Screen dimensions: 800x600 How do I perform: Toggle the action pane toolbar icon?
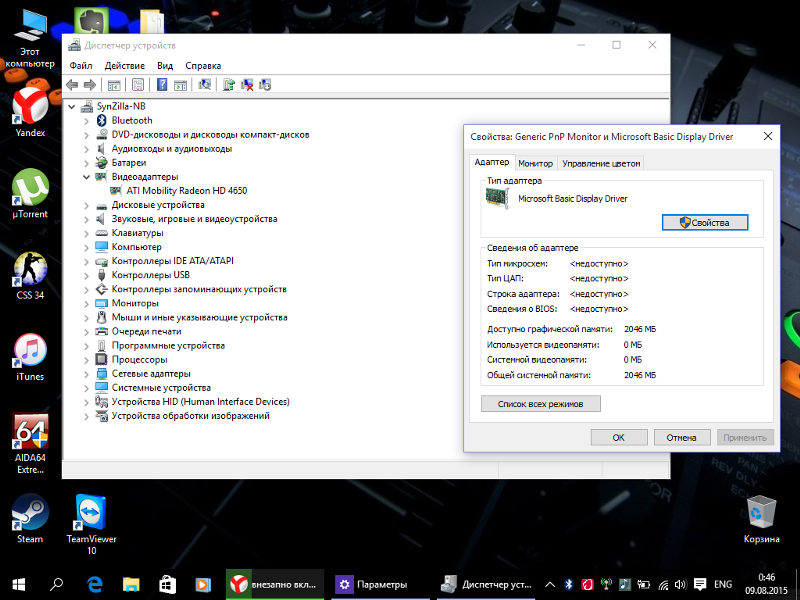(180, 85)
